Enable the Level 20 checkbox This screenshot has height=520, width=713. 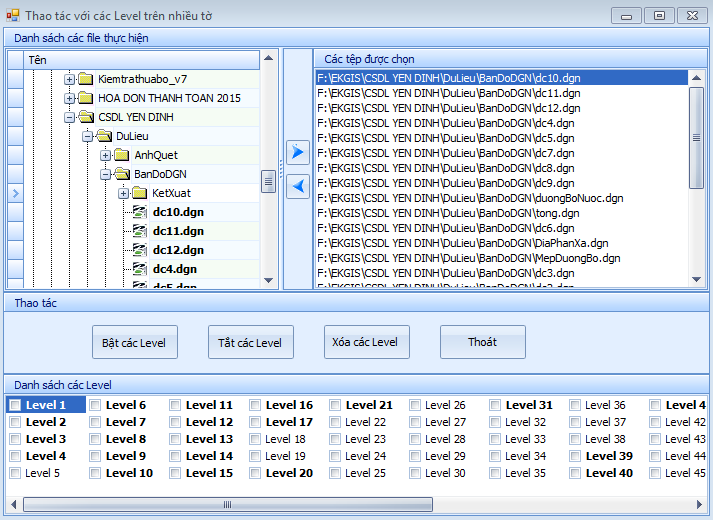click(255, 473)
